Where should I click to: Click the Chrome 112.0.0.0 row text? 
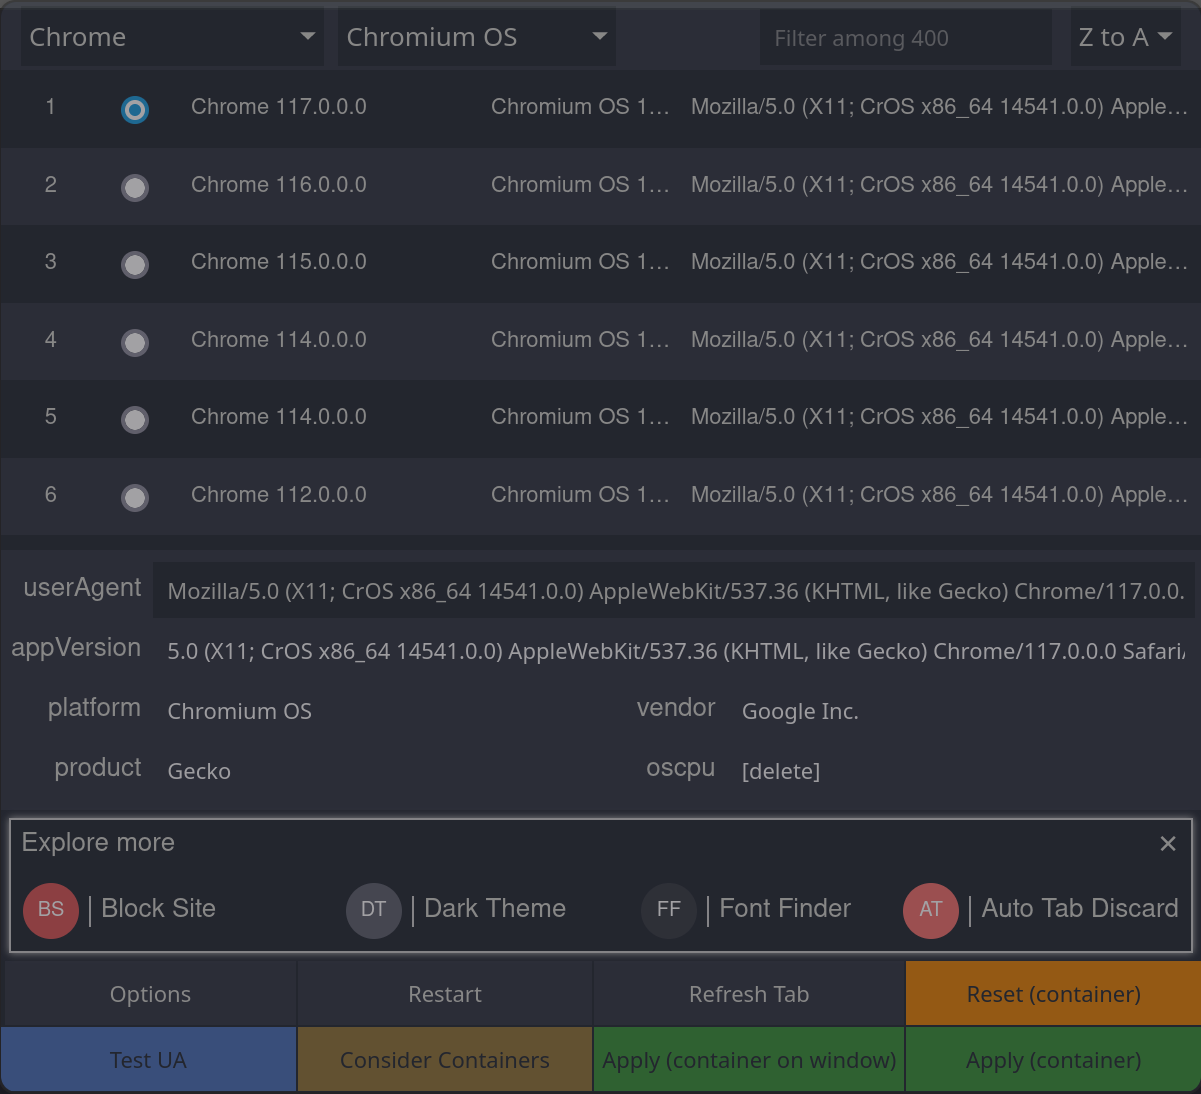click(279, 495)
